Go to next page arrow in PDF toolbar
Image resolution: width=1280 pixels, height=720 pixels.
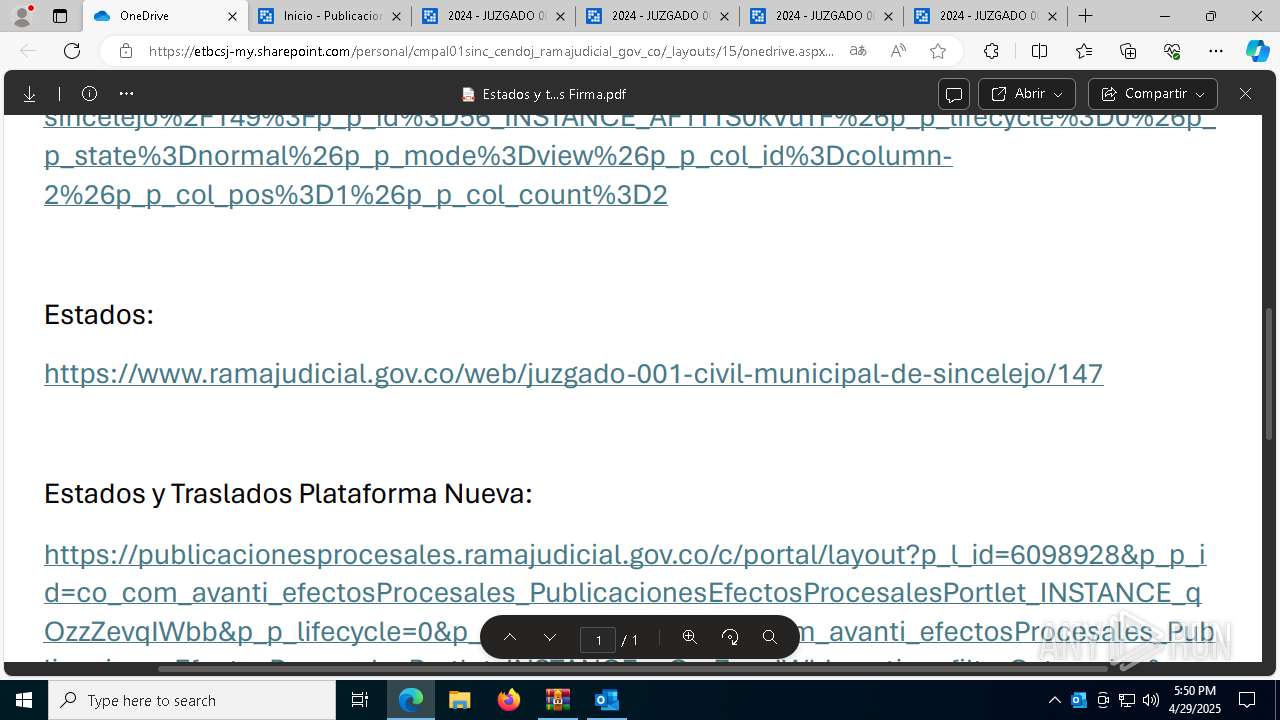tap(549, 638)
